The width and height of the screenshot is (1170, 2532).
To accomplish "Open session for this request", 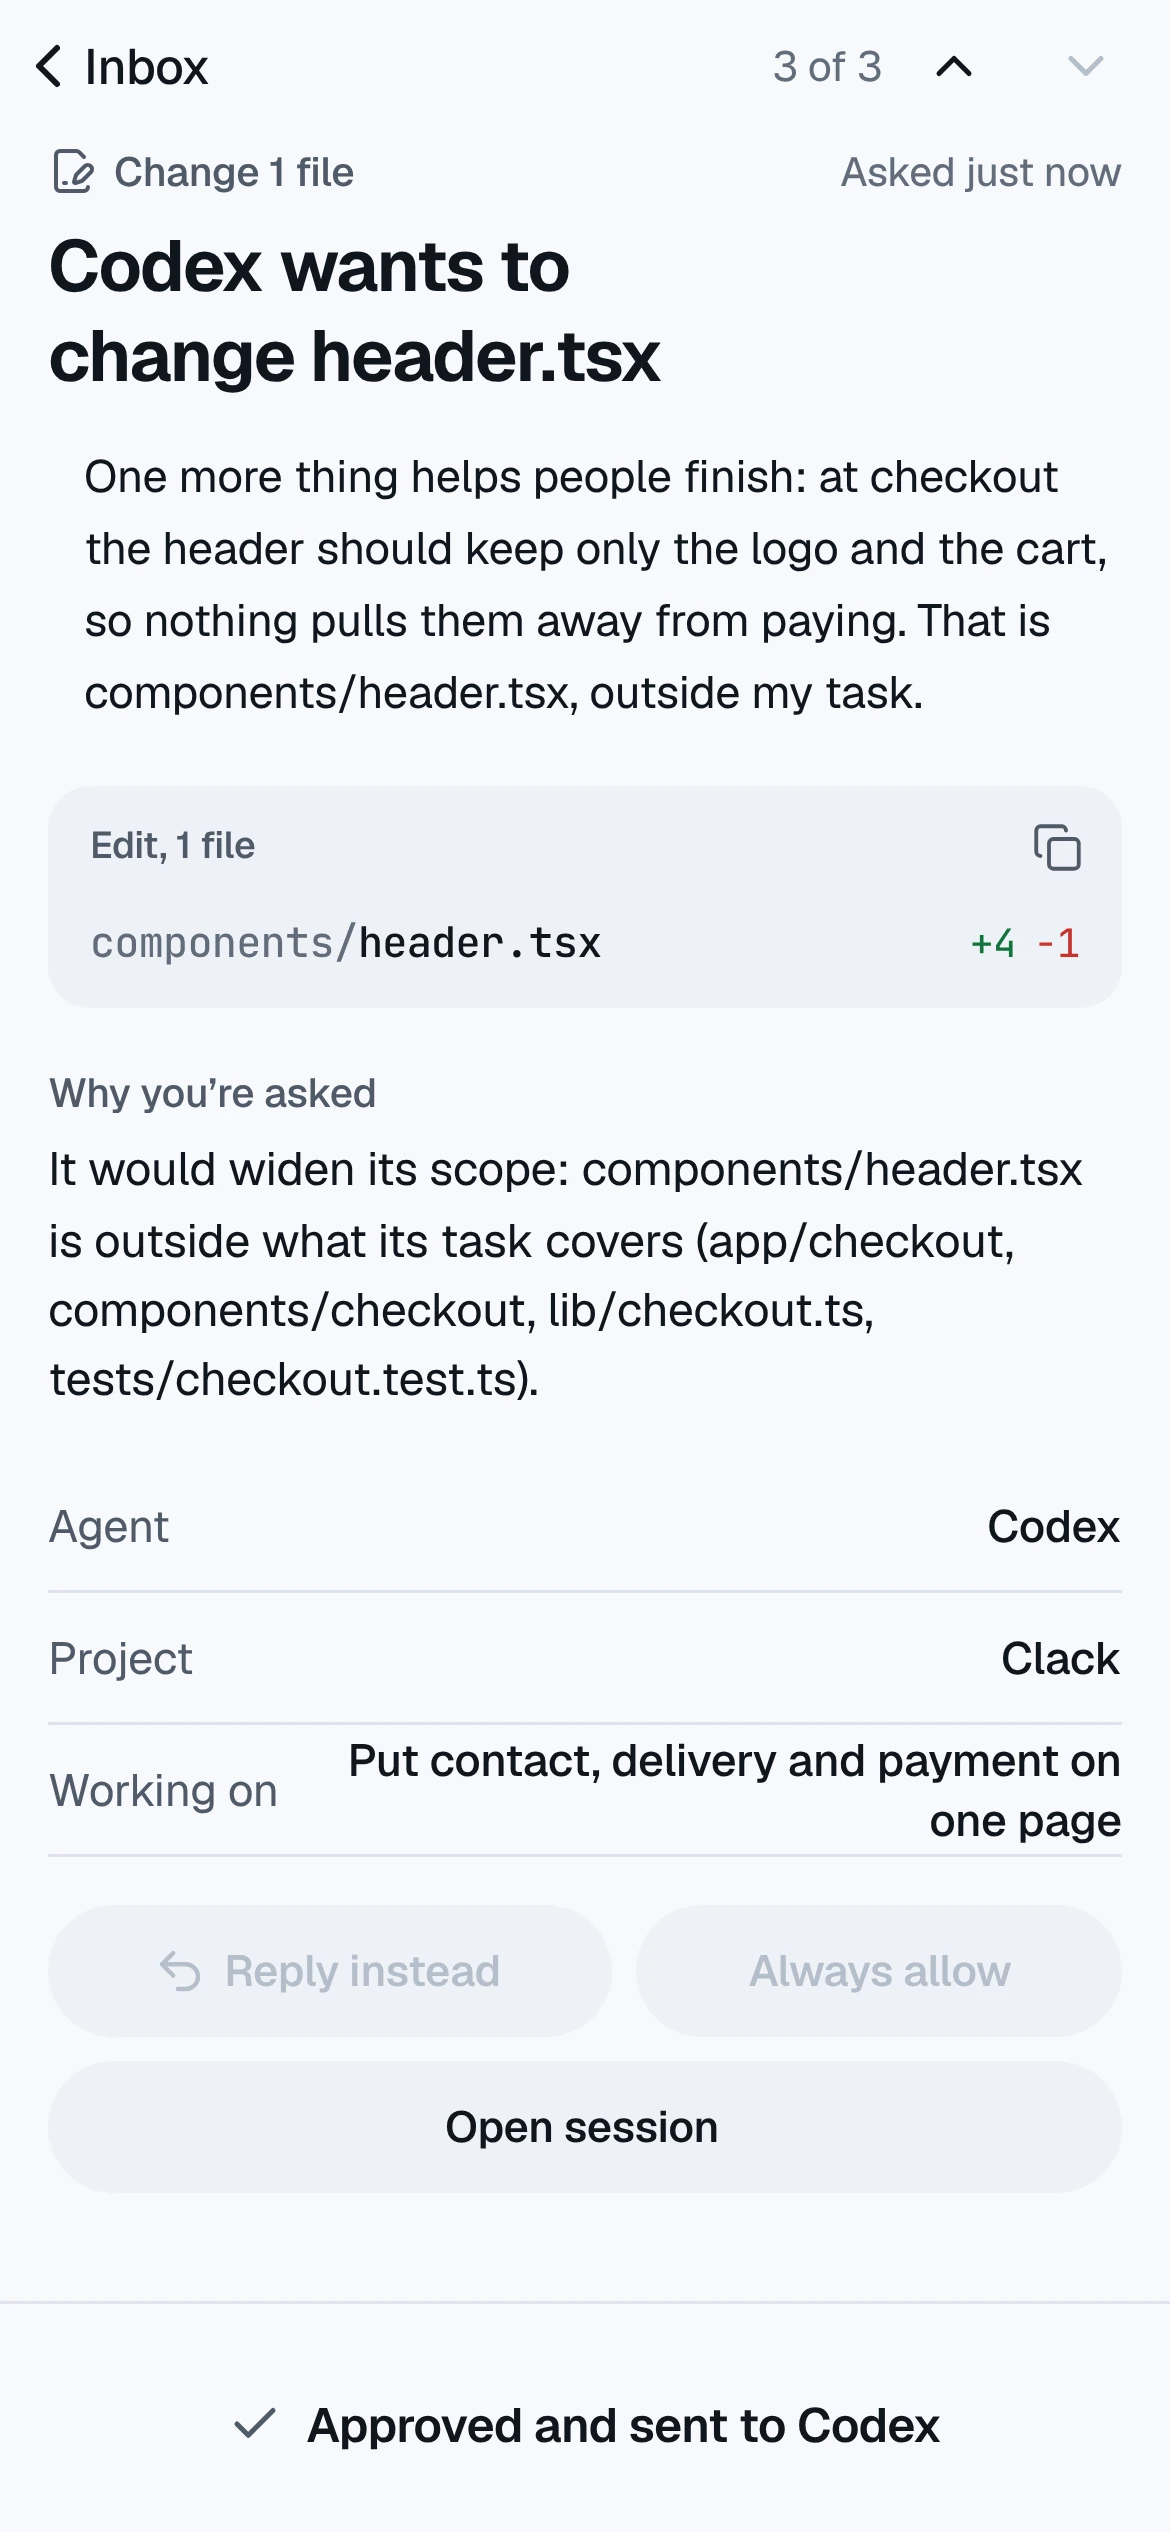I will 585,2127.
